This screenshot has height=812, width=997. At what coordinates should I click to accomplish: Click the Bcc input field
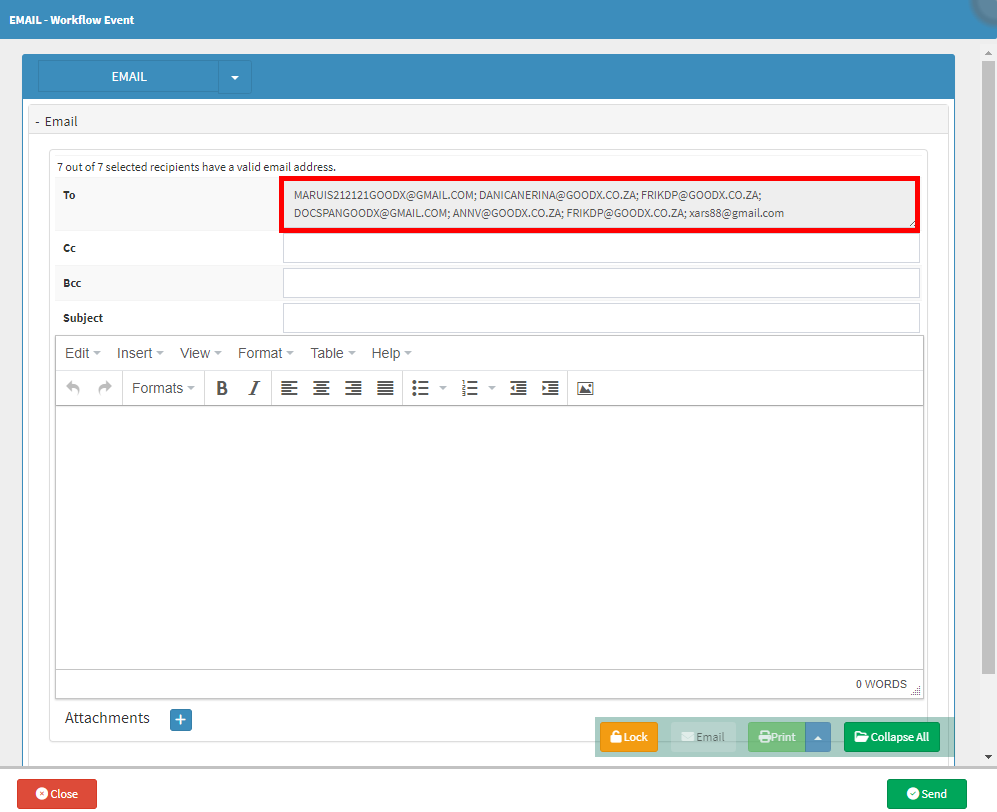tap(601, 283)
